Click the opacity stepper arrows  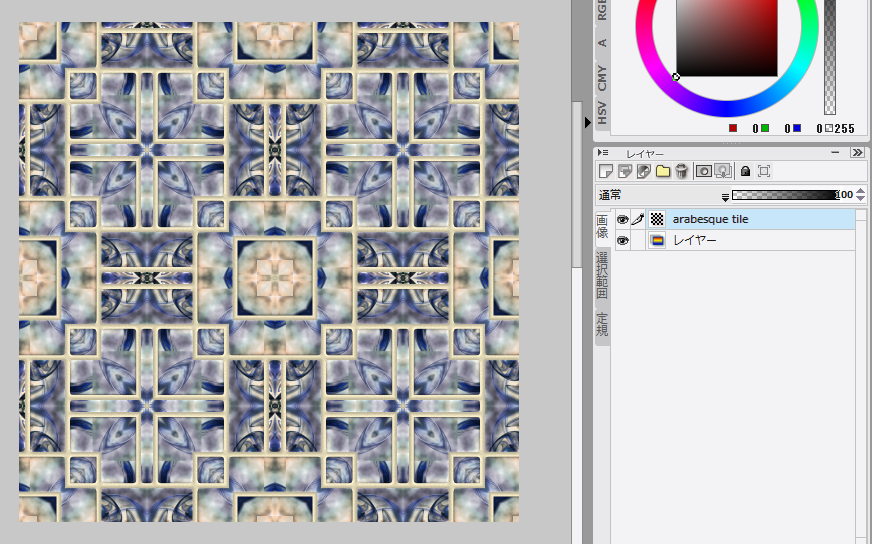click(x=860, y=195)
